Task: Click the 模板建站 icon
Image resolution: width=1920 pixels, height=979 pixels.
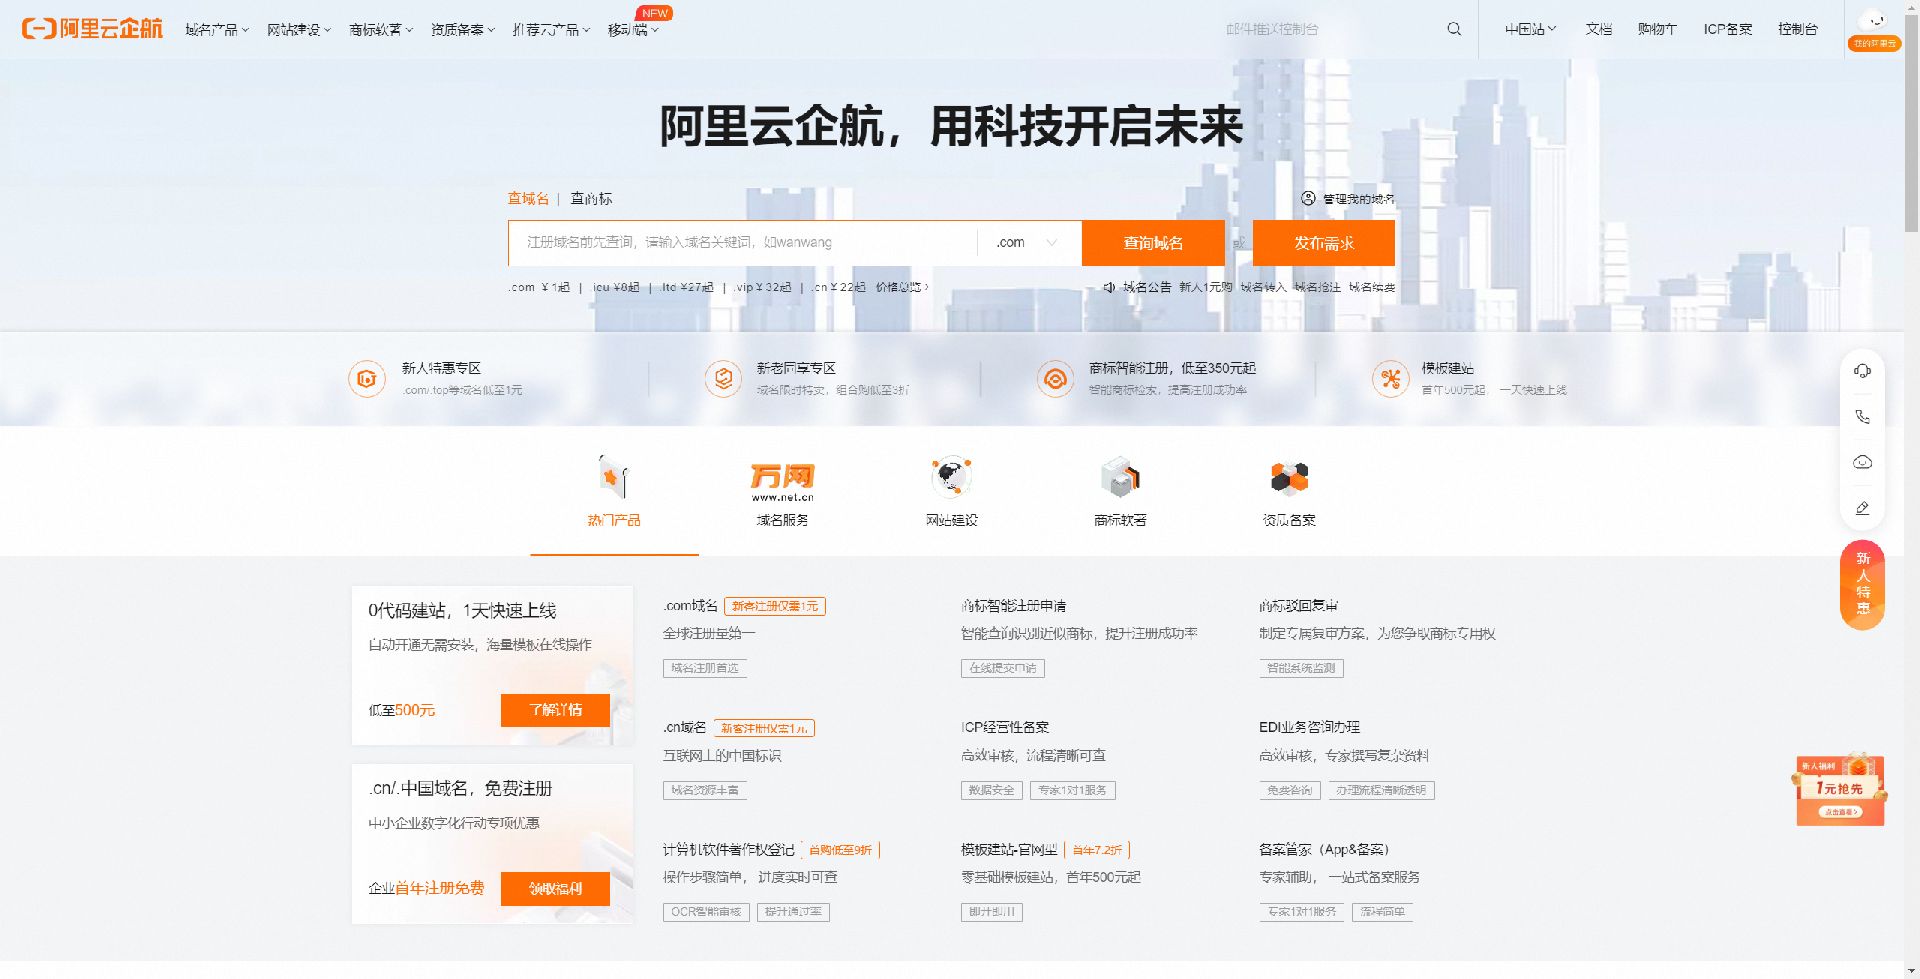Action: 1390,379
